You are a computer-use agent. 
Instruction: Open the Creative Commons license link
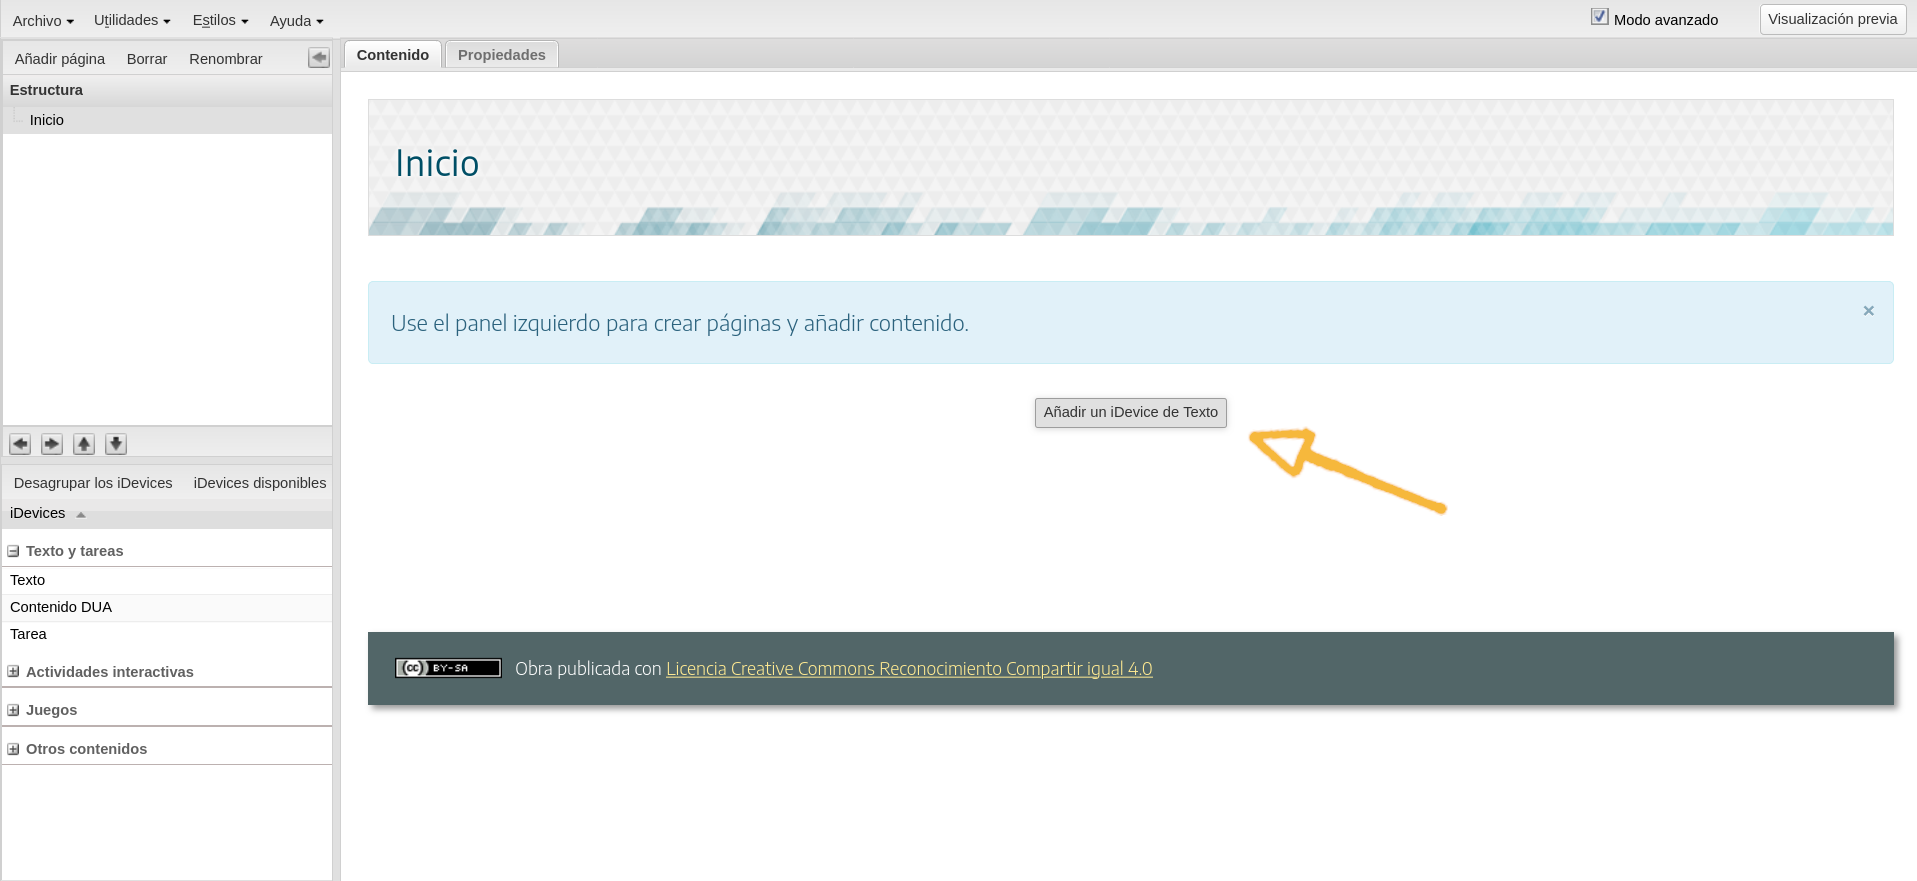point(908,669)
